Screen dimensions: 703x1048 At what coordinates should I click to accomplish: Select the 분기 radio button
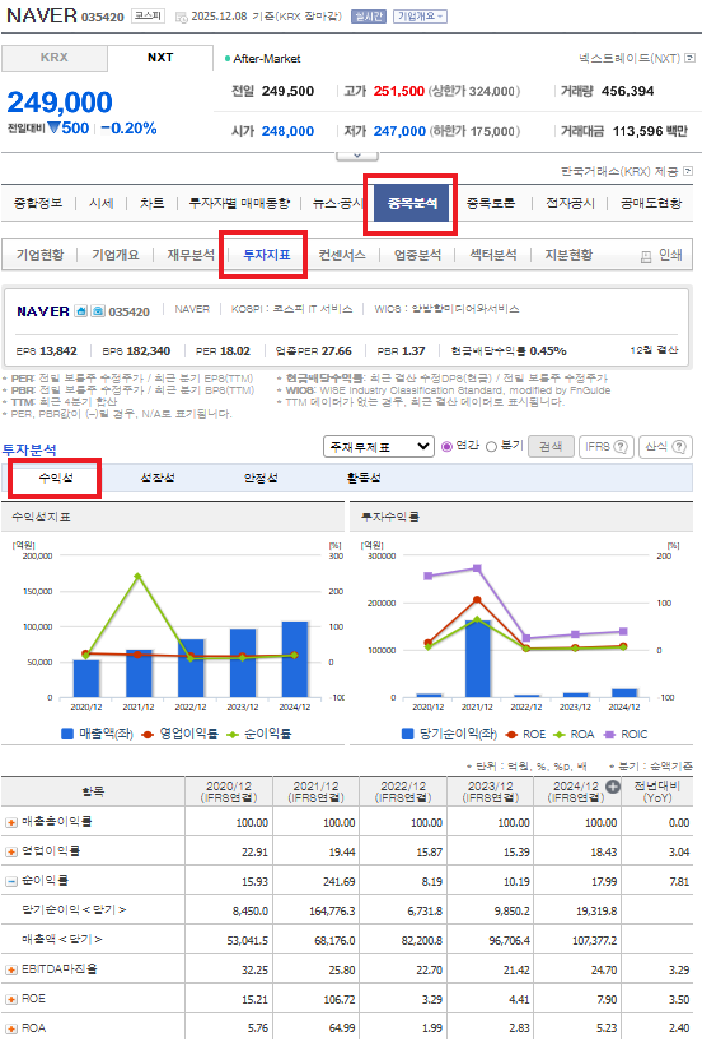[491, 446]
